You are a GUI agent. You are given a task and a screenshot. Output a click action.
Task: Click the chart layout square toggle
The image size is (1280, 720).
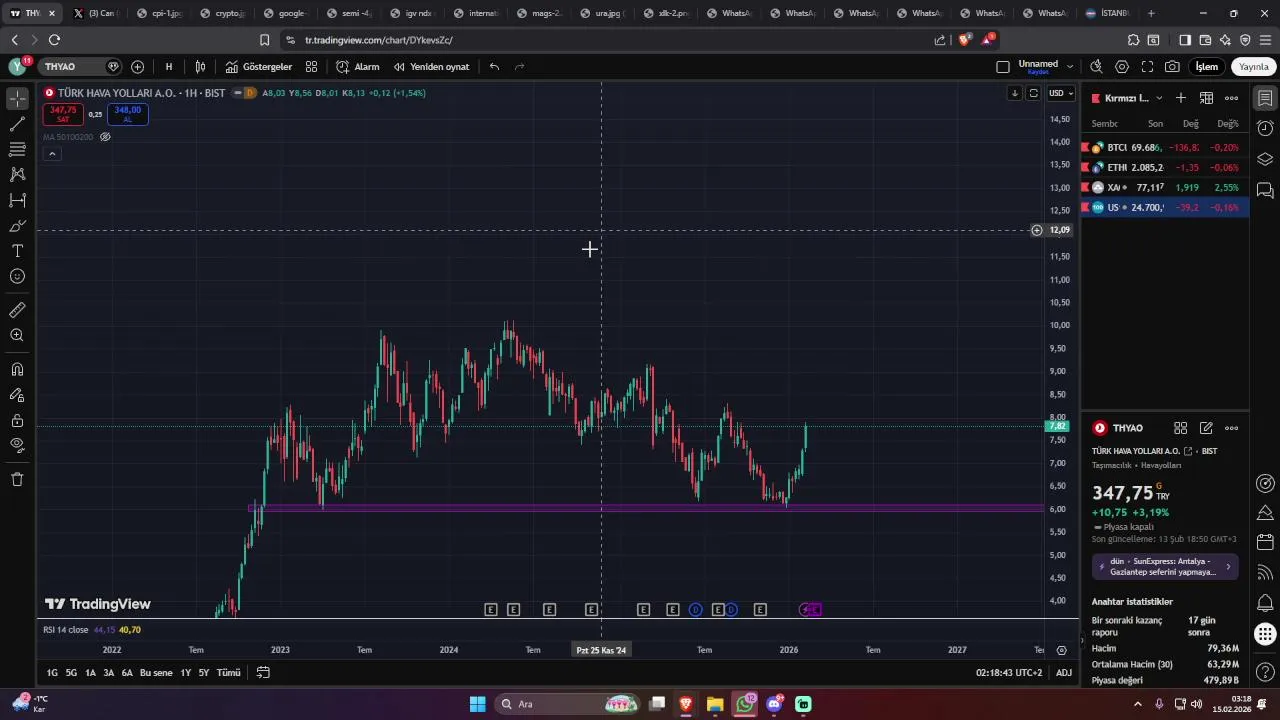(1003, 67)
